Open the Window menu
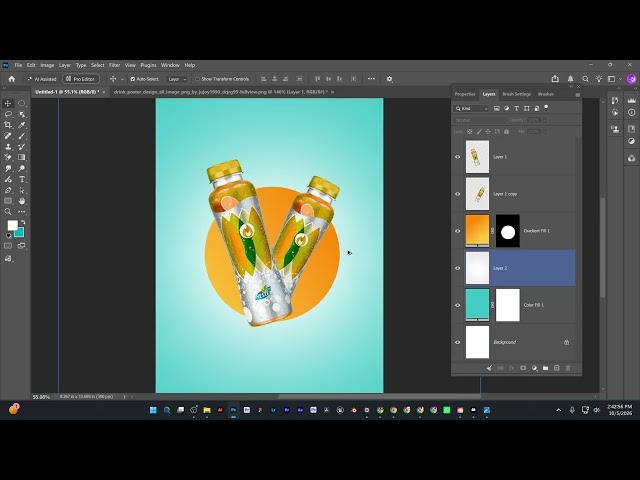This screenshot has height=480, width=640. point(170,65)
